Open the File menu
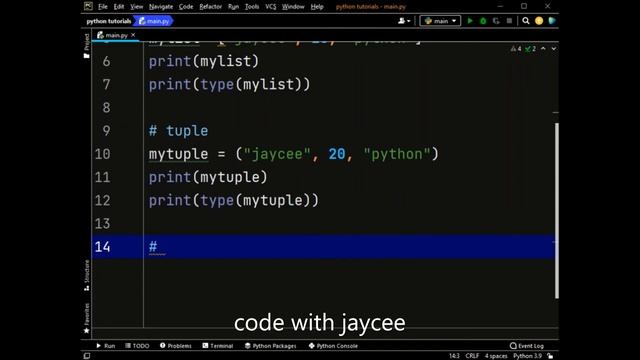 [x=102, y=7]
